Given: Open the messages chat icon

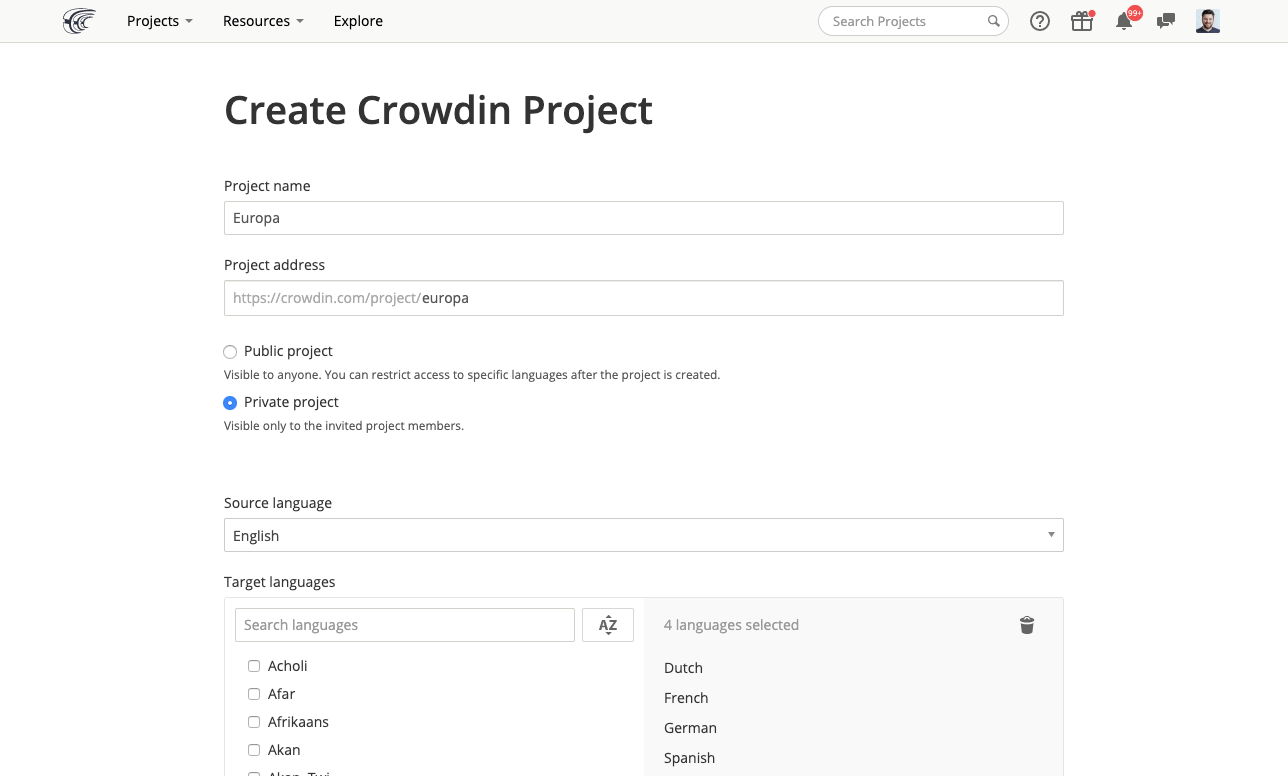Looking at the screenshot, I should [x=1165, y=21].
